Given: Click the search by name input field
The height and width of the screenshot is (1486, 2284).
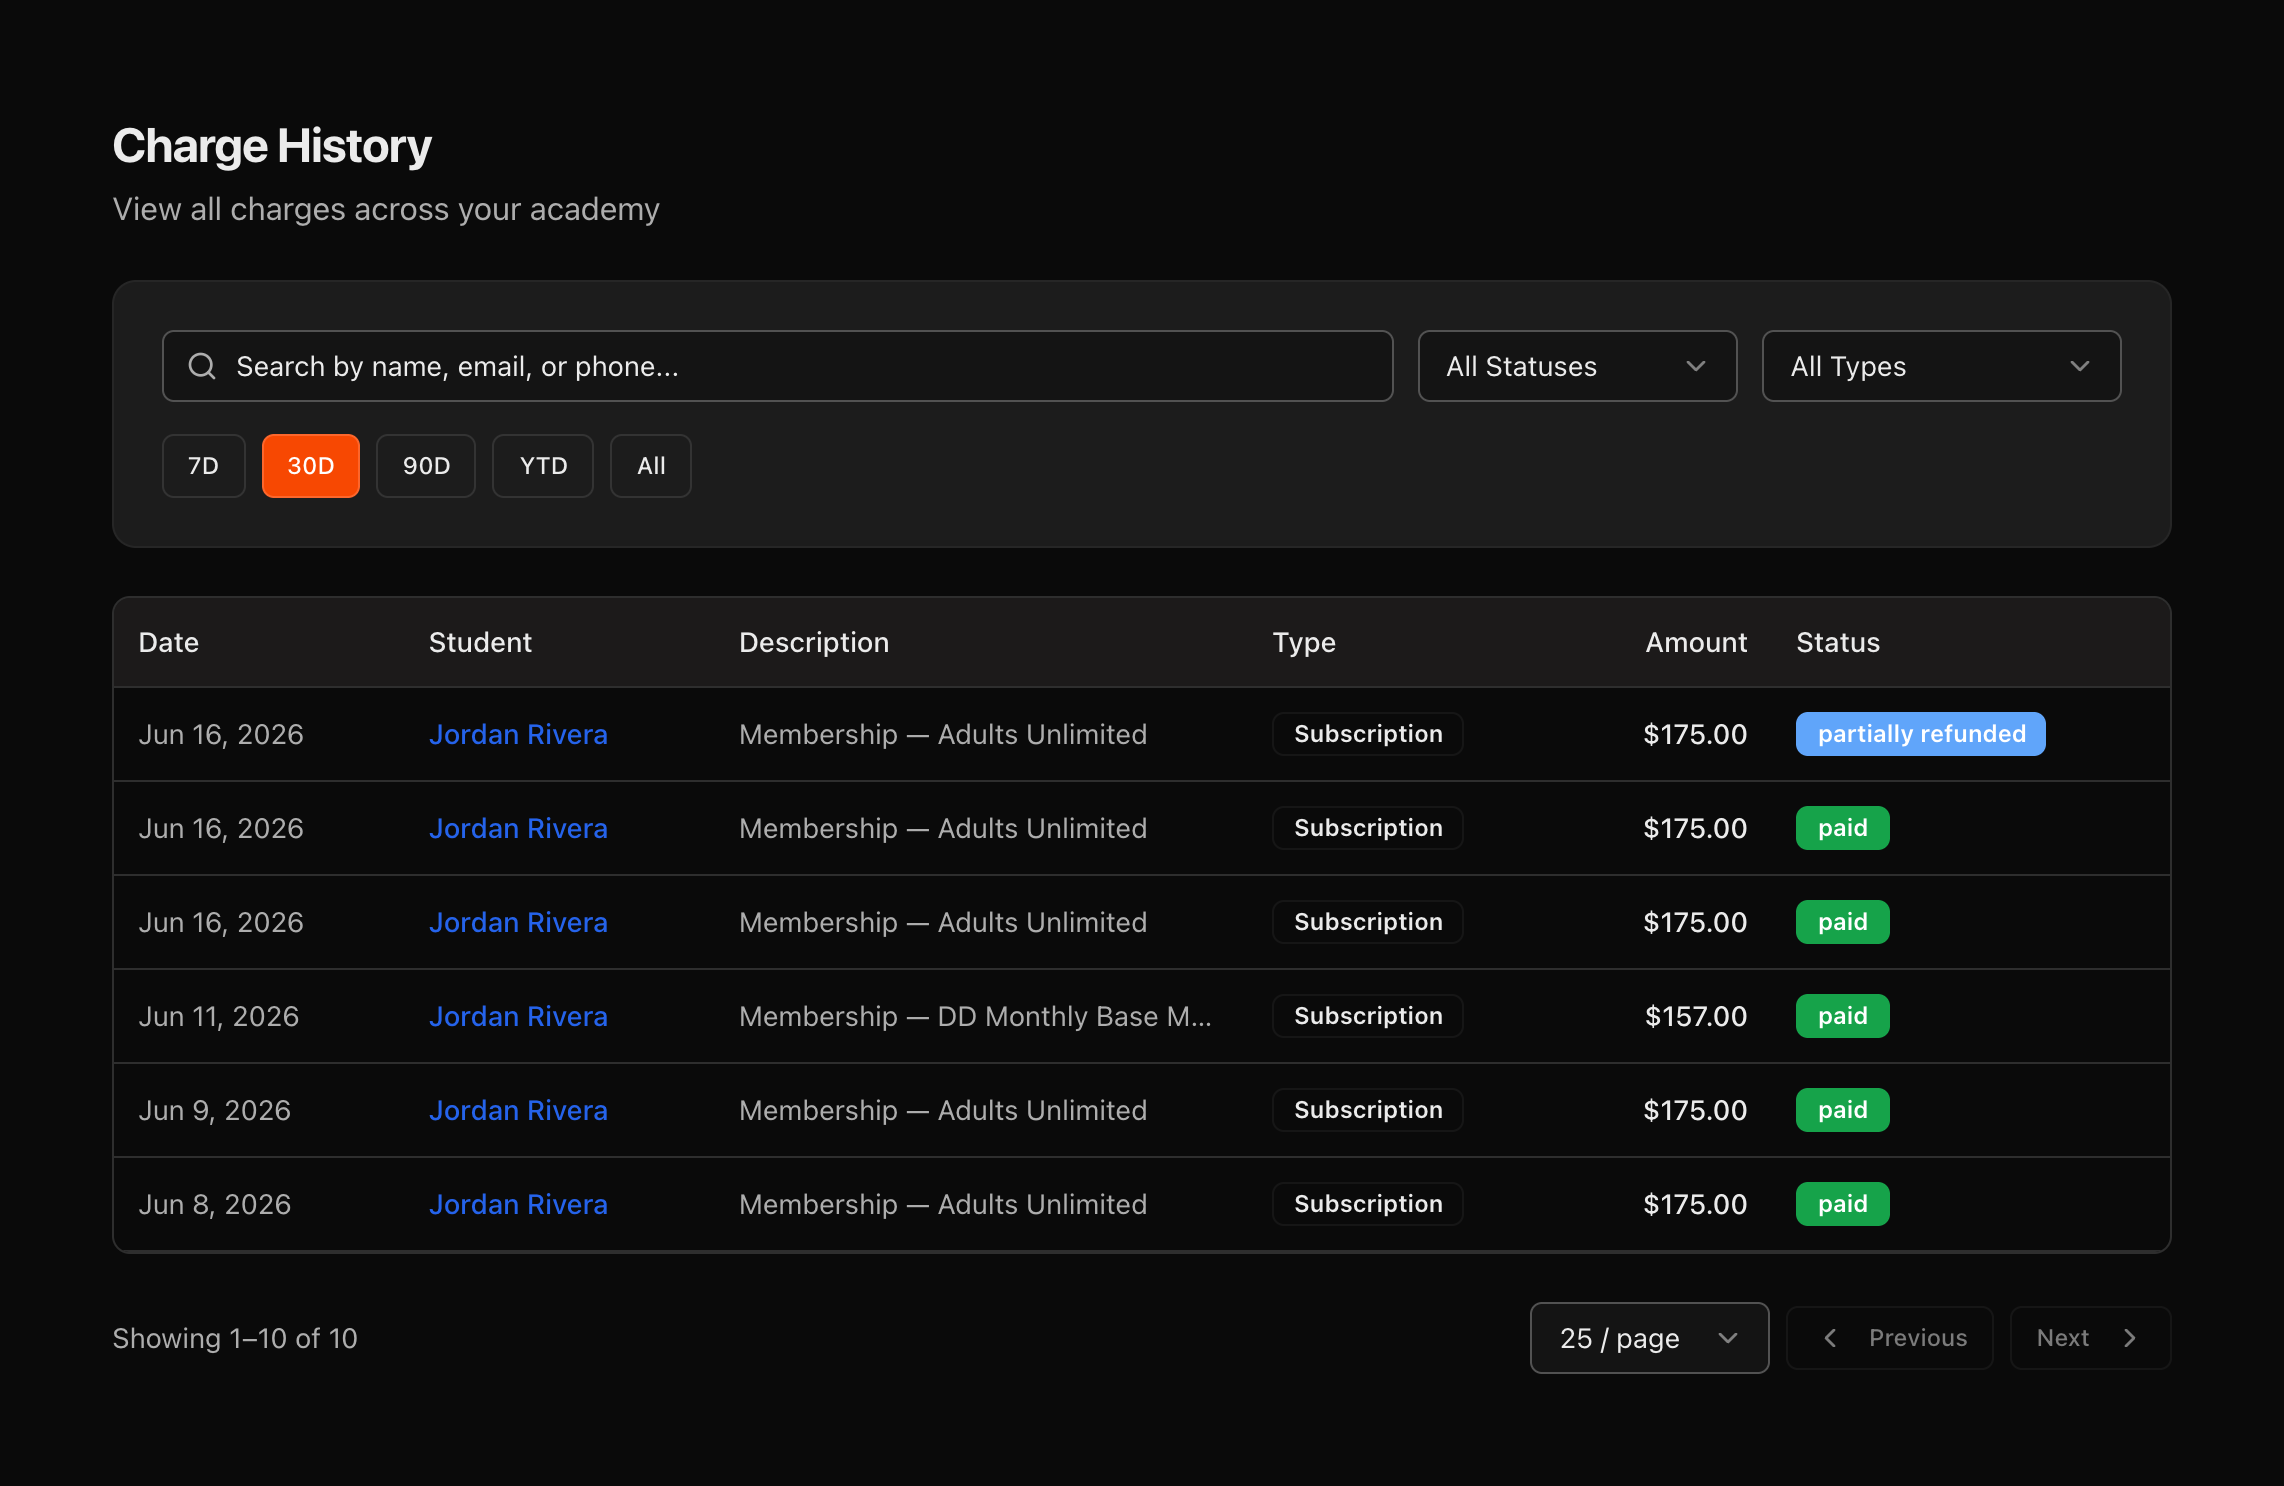Looking at the screenshot, I should pyautogui.click(x=777, y=366).
